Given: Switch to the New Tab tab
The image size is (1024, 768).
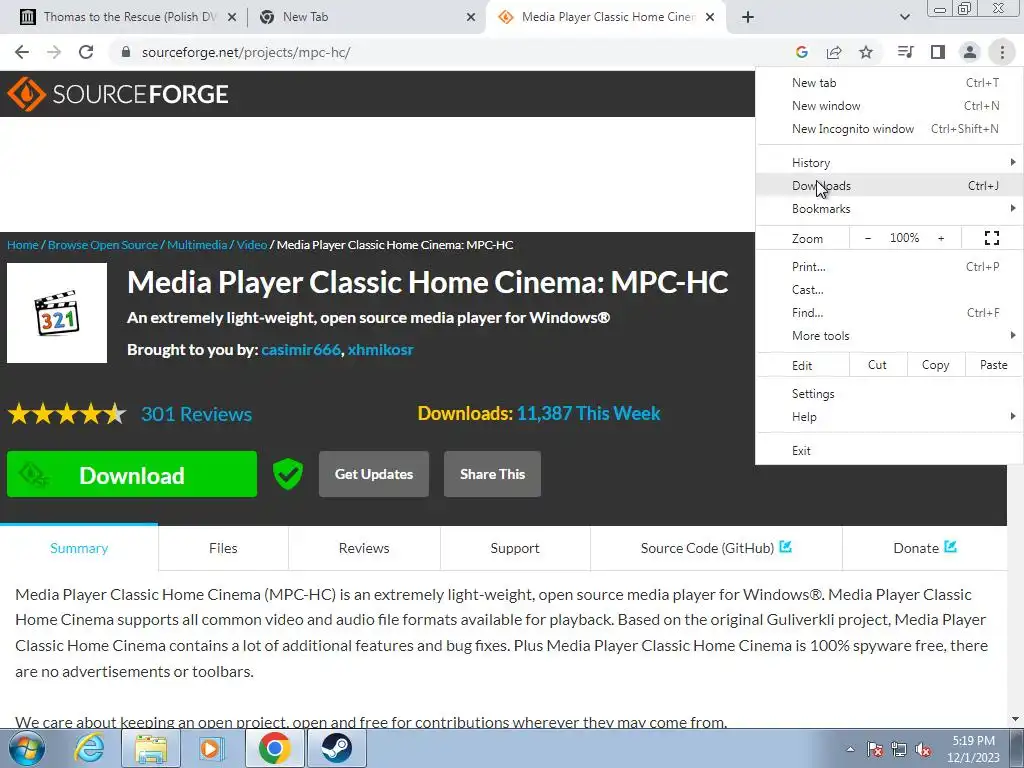Looking at the screenshot, I should tap(367, 17).
